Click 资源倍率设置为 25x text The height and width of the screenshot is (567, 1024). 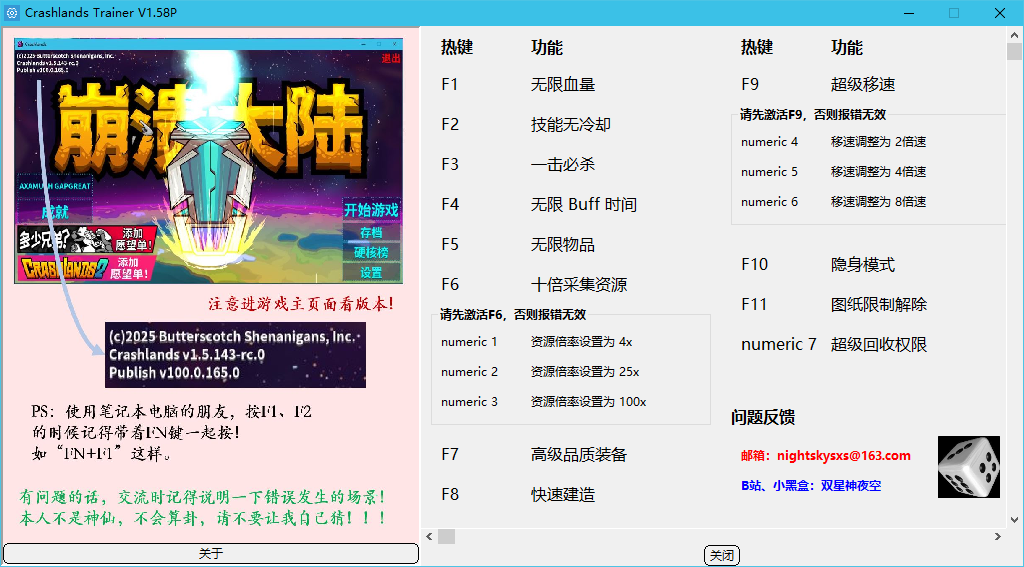[584, 372]
